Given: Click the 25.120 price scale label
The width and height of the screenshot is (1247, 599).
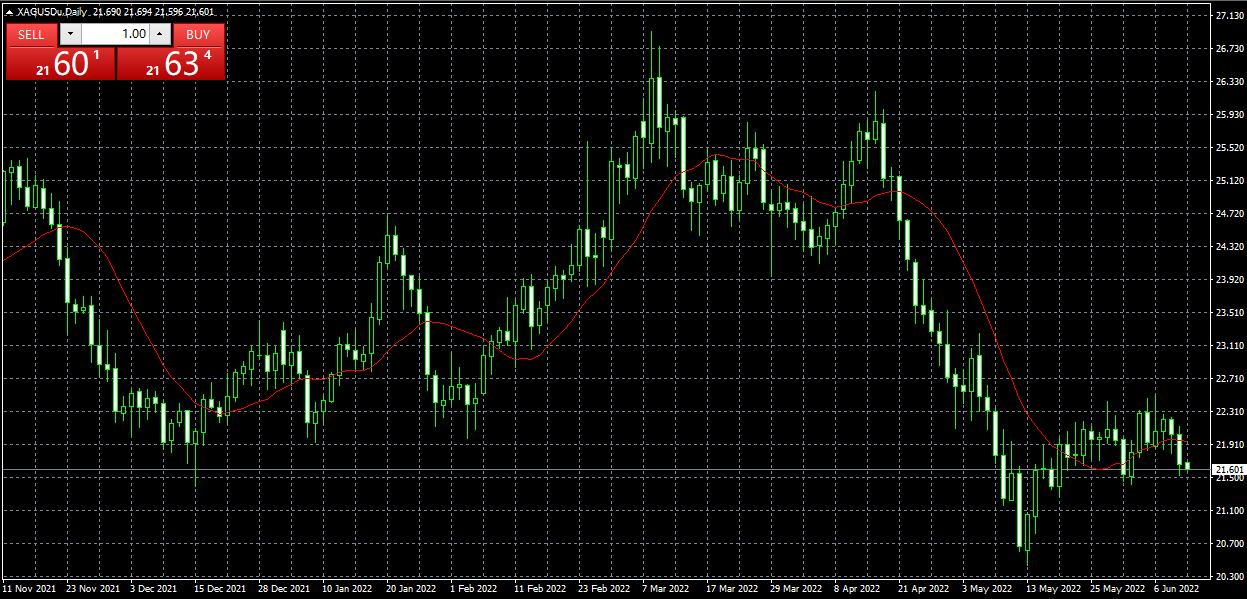Looking at the screenshot, I should (1229, 181).
